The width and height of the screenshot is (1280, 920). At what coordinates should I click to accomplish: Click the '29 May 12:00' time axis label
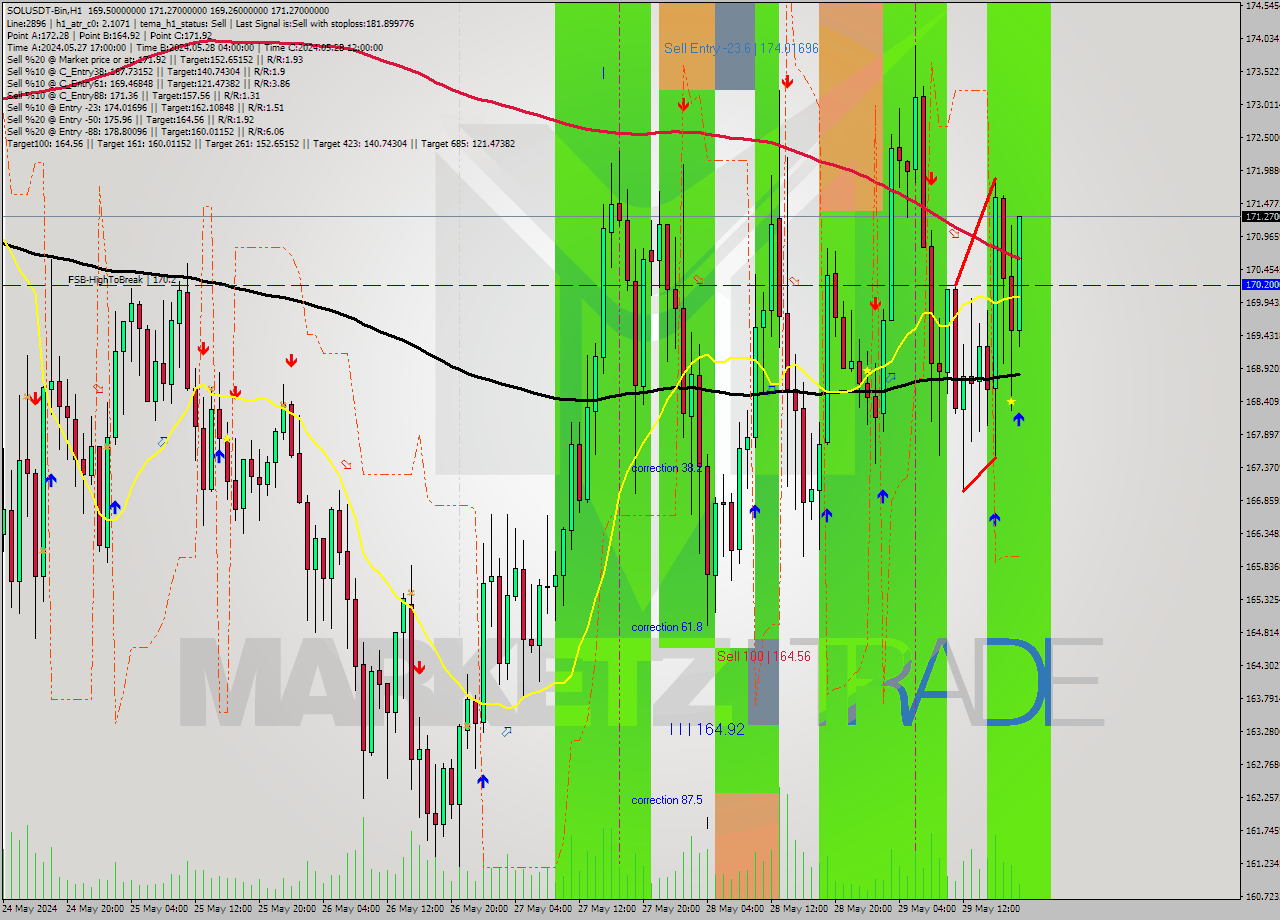990,910
